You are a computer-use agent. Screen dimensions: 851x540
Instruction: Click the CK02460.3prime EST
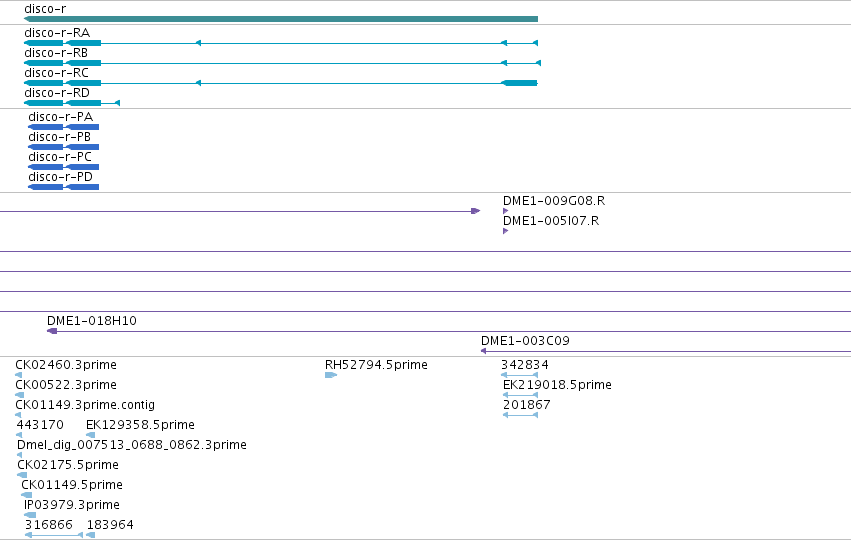[x=66, y=365]
